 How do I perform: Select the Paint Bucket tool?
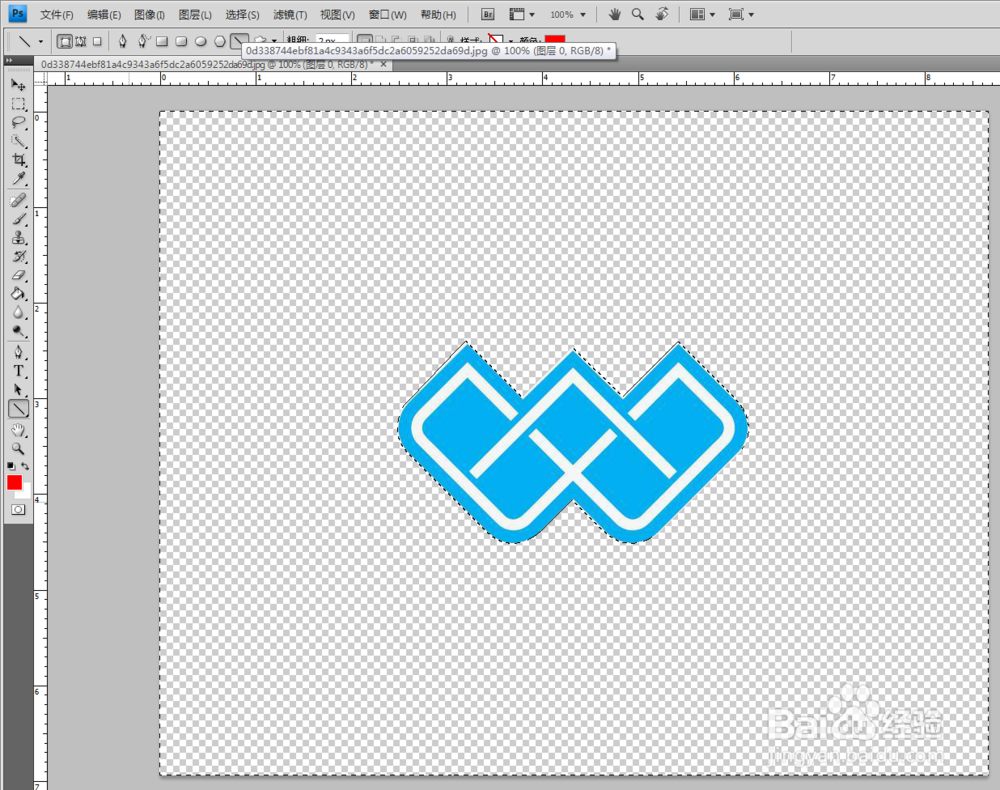pyautogui.click(x=18, y=293)
